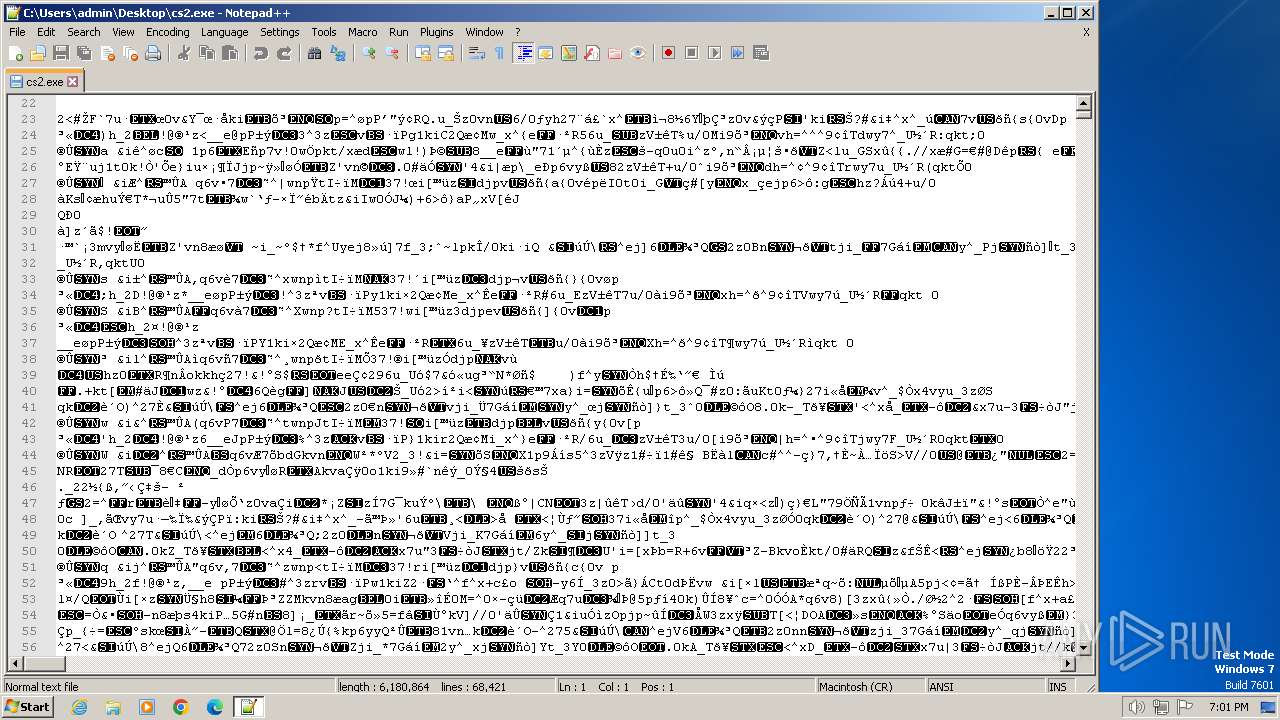Viewport: 1280px width, 720px height.
Task: Open the Window menu
Action: click(485, 32)
